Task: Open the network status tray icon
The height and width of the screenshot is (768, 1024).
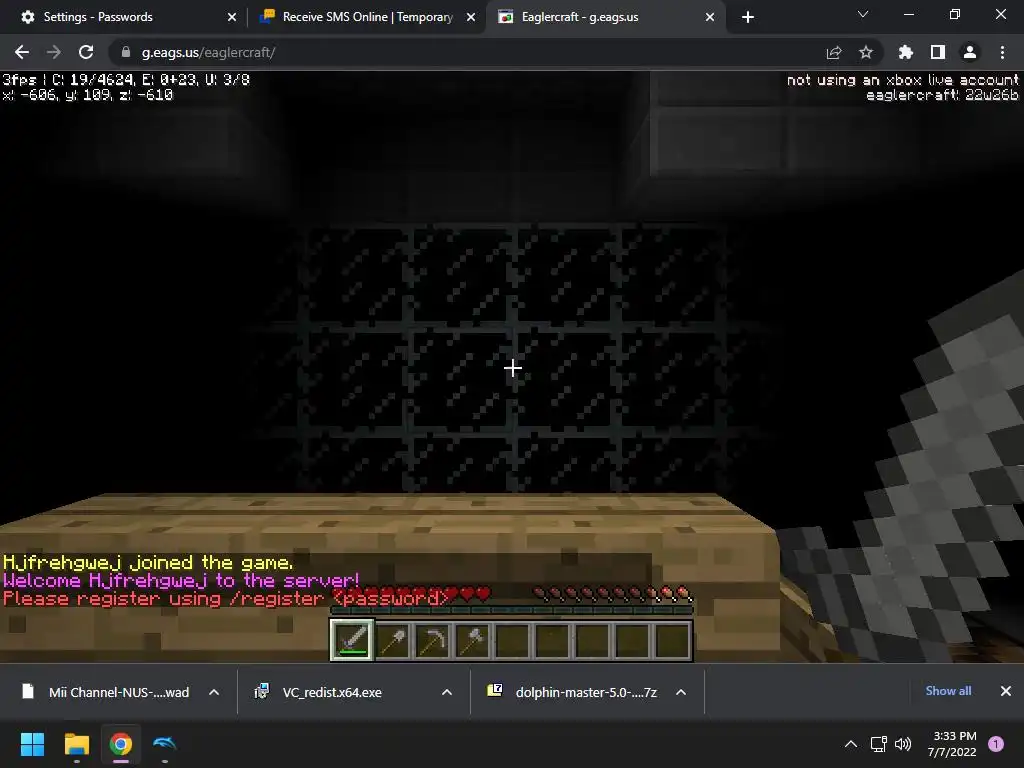Action: [x=878, y=744]
